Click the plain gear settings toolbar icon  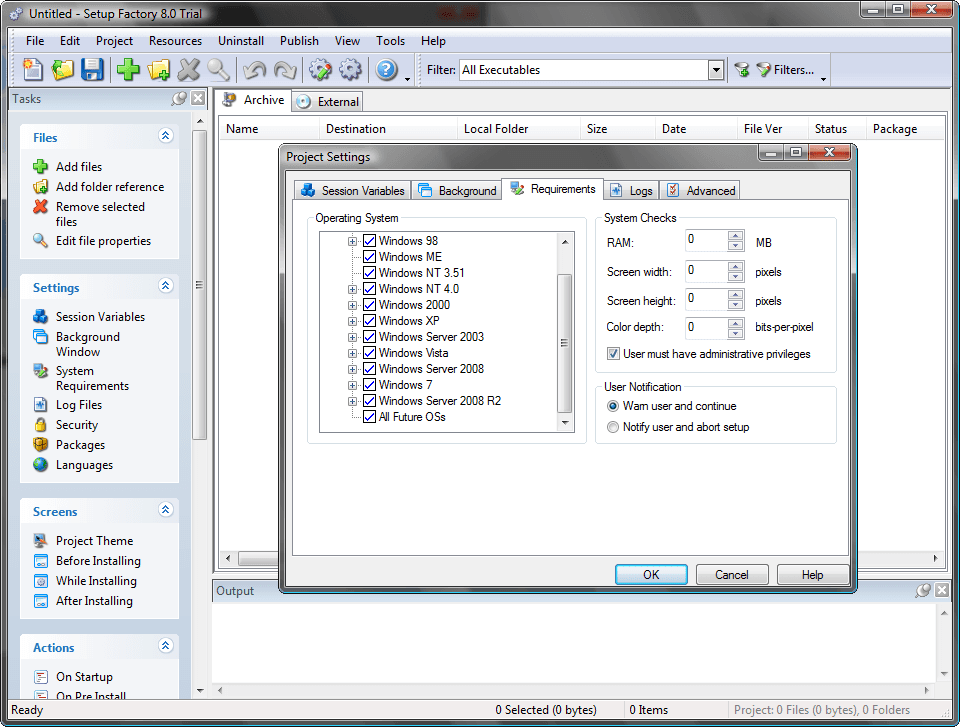click(x=350, y=70)
